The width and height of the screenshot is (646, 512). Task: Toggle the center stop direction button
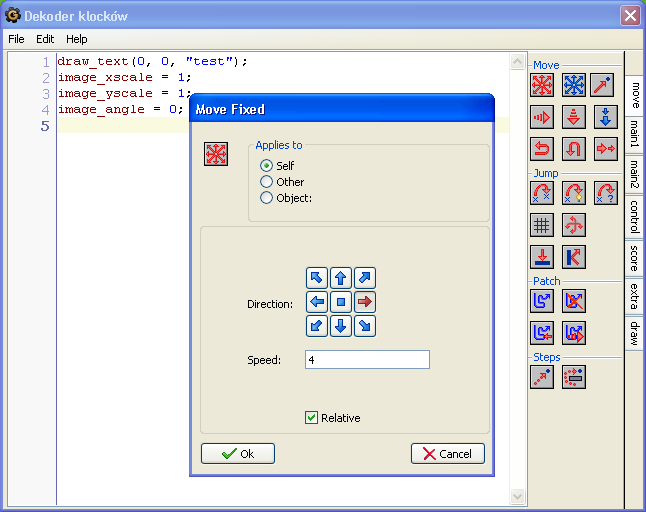click(340, 302)
